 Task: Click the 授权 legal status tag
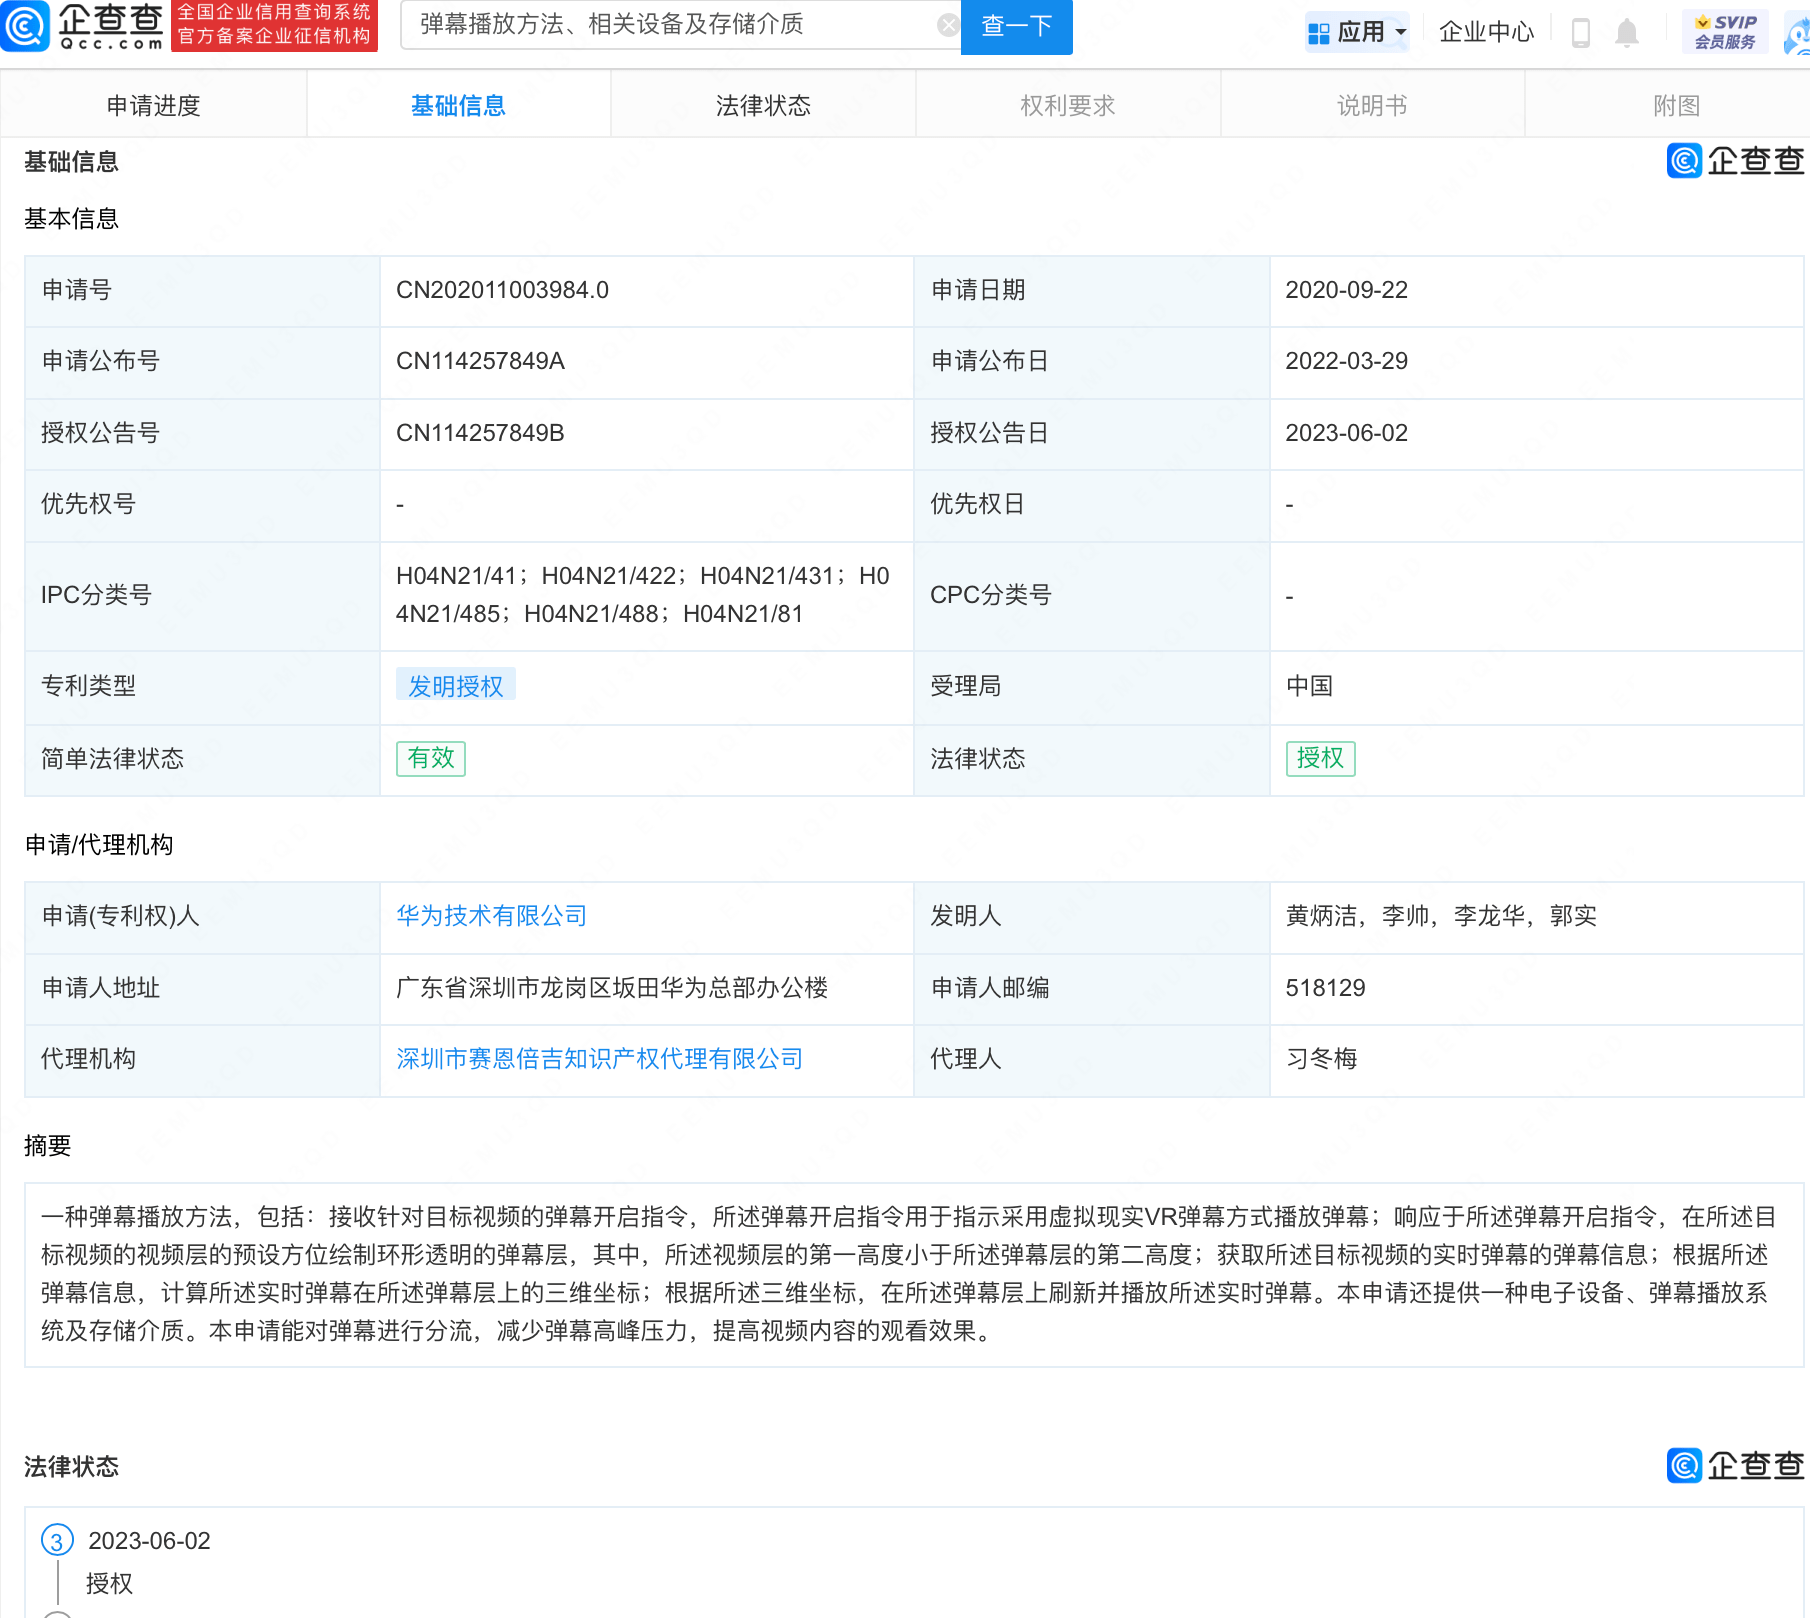click(x=1320, y=759)
